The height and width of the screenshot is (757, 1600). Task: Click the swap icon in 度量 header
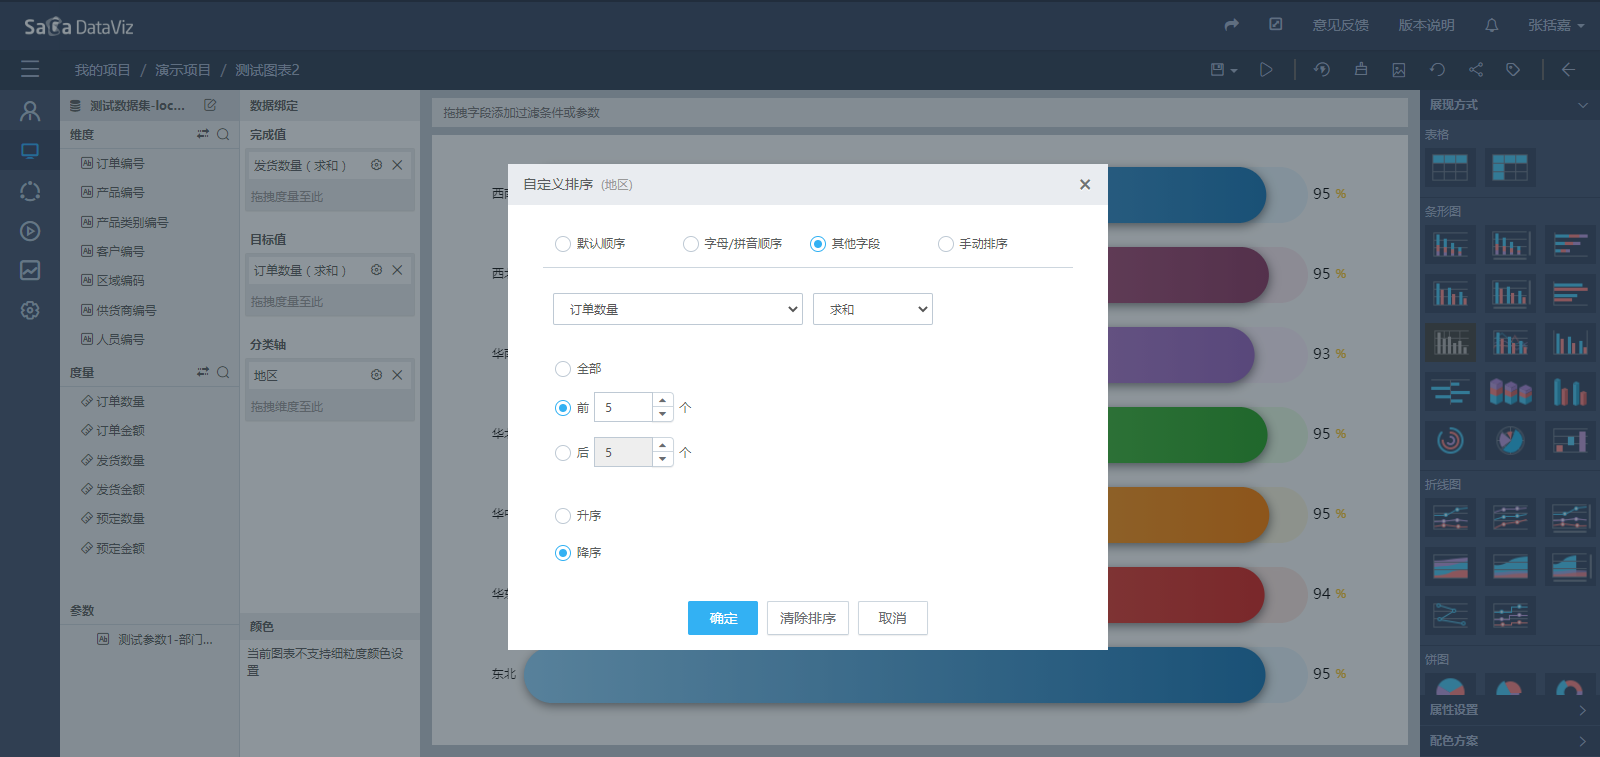click(x=203, y=372)
